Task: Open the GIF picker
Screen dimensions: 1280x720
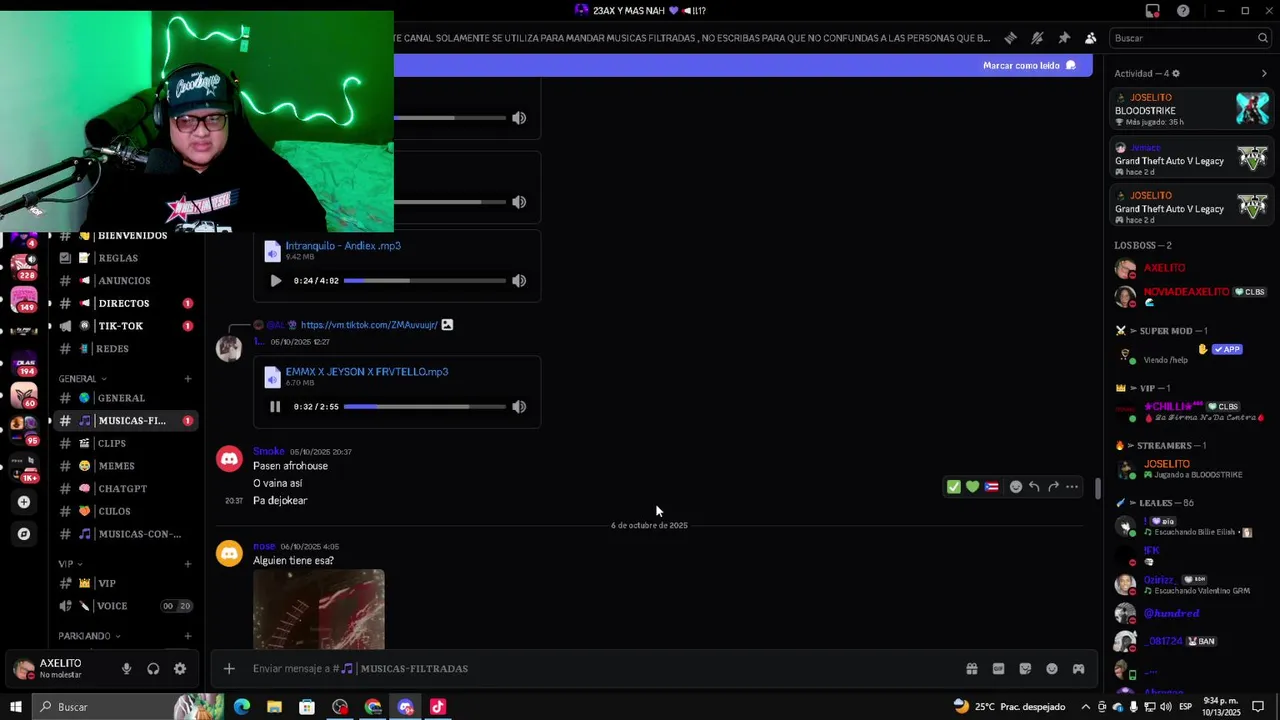Action: point(998,669)
